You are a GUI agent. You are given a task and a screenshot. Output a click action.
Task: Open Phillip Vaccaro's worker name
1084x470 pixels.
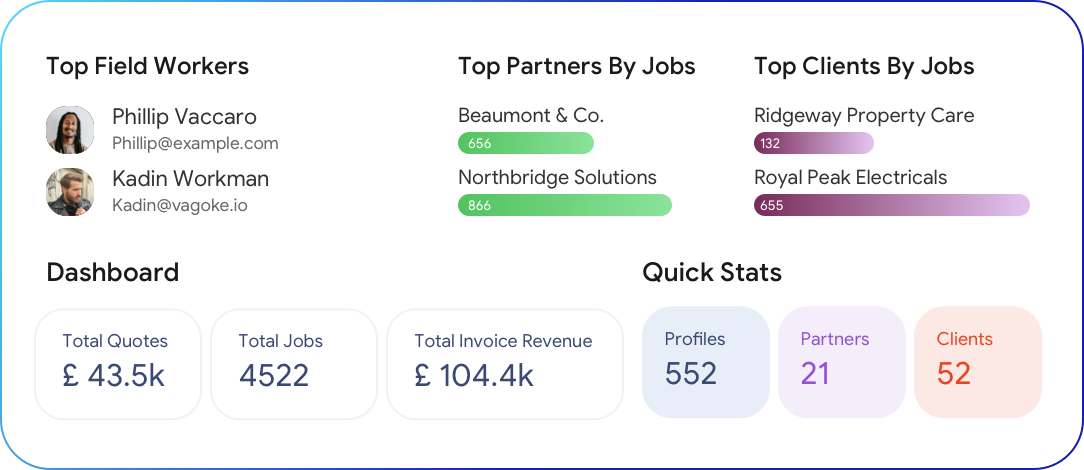click(x=184, y=117)
